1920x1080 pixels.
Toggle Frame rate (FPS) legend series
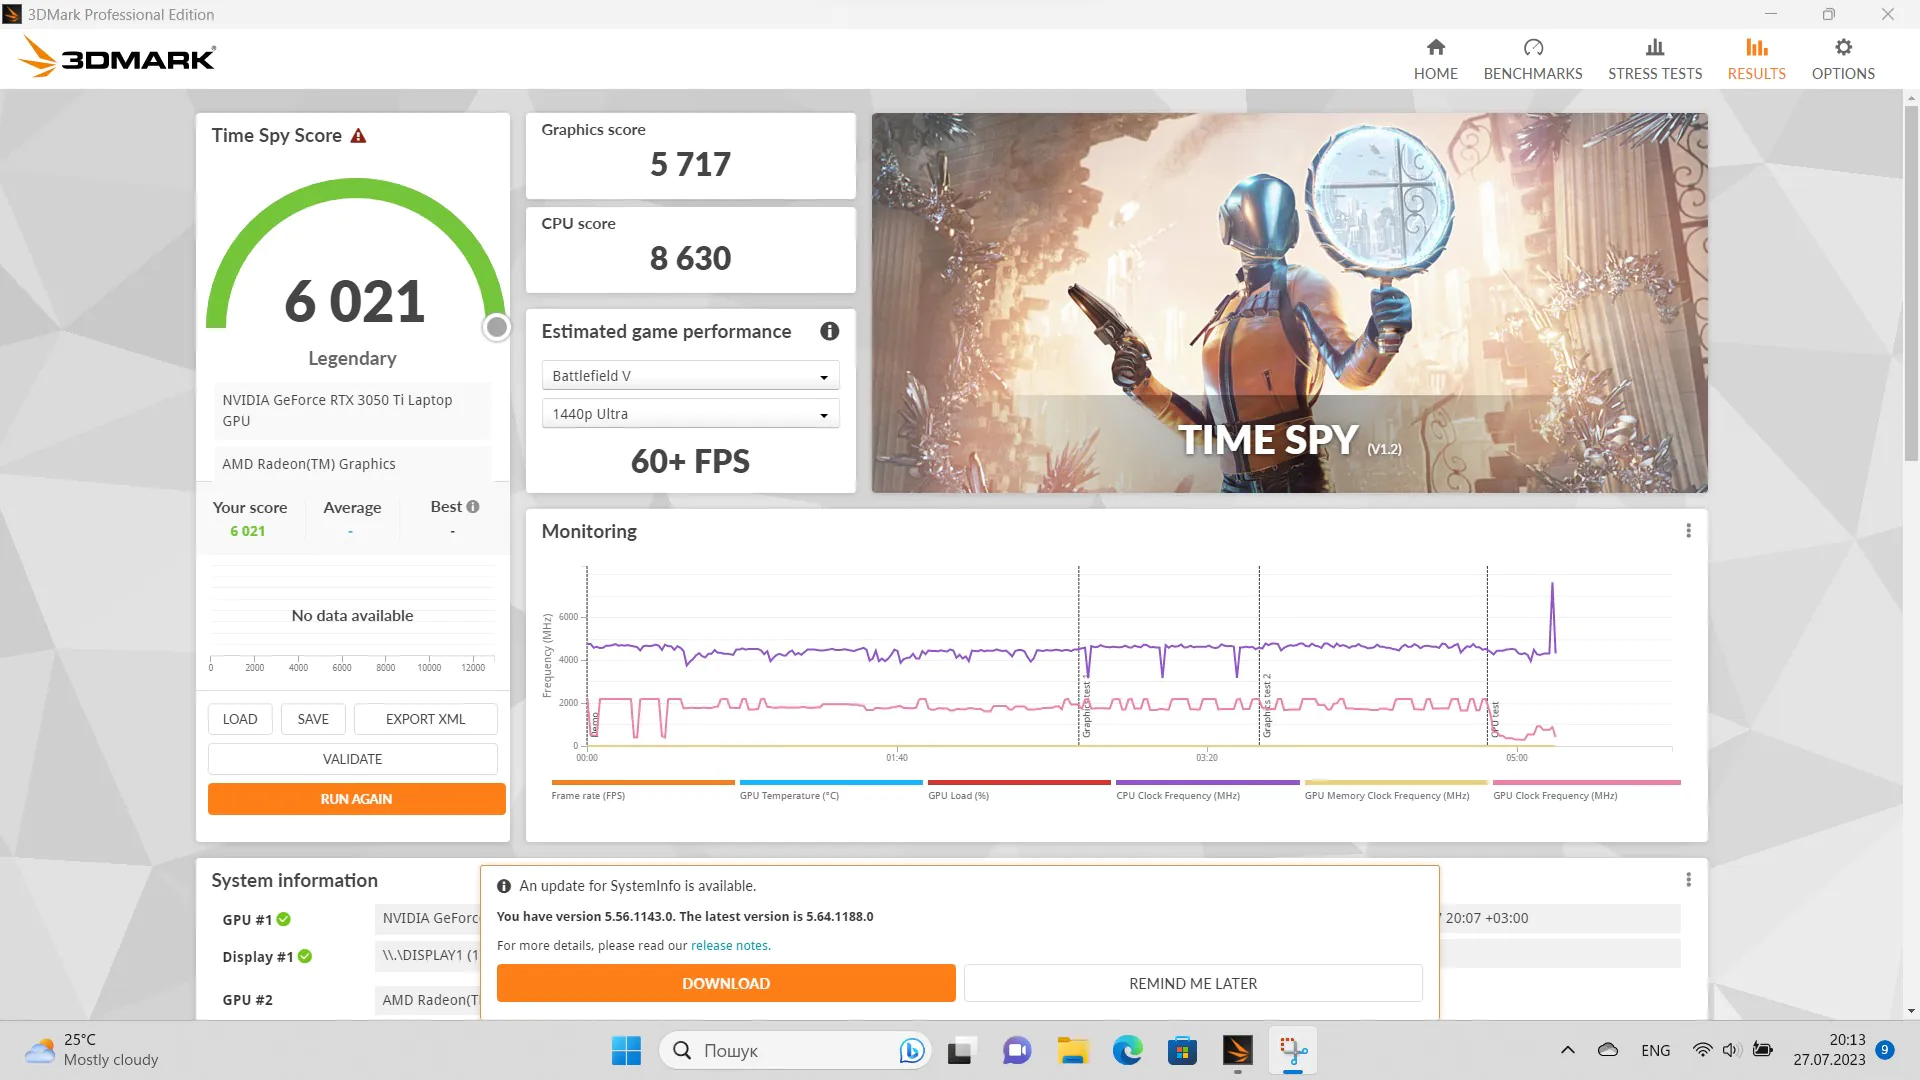tap(642, 790)
